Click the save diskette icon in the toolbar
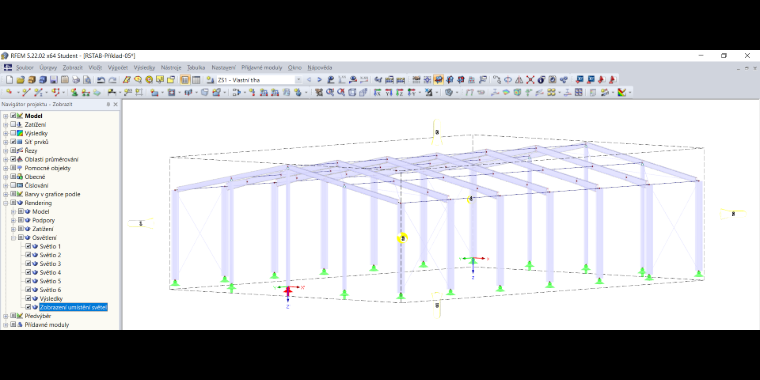 [x=54, y=80]
